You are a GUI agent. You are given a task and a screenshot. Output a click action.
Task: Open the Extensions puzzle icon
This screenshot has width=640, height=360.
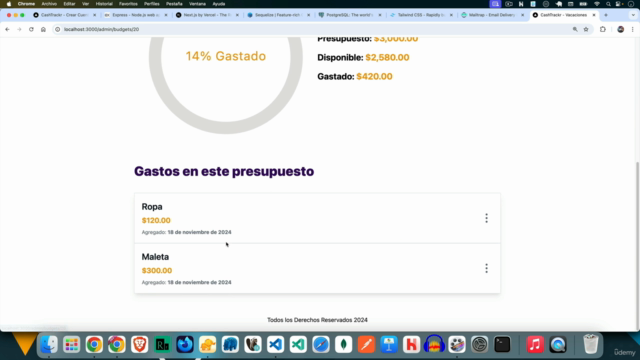[x=603, y=29]
